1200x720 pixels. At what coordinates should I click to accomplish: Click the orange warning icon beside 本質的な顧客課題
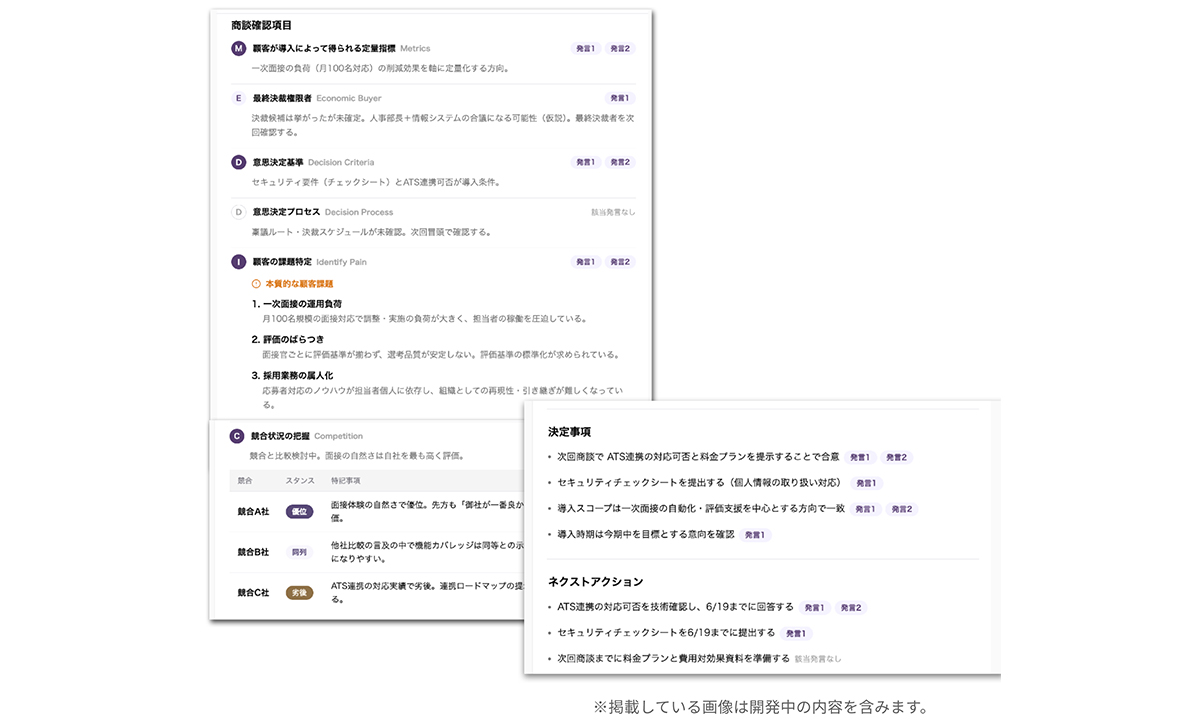pyautogui.click(x=256, y=284)
